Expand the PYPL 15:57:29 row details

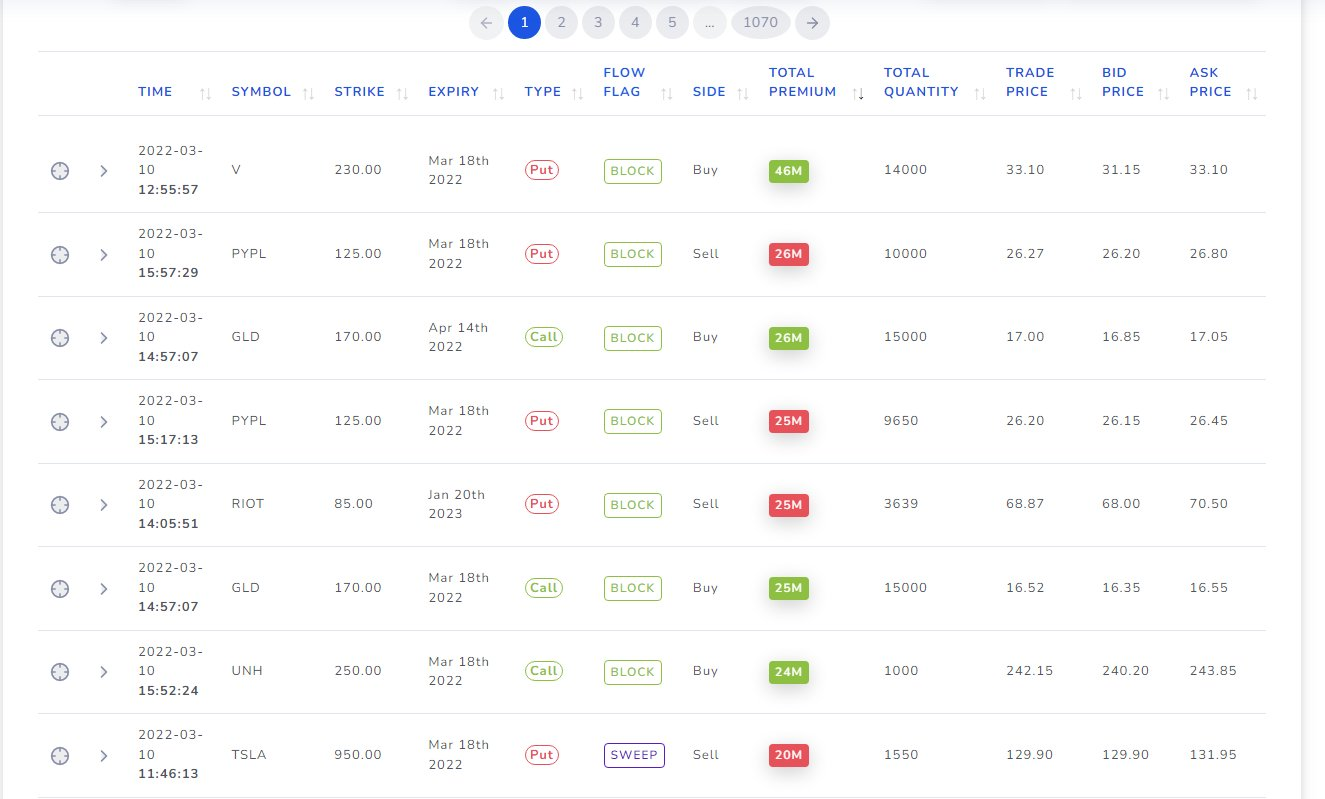click(x=103, y=255)
